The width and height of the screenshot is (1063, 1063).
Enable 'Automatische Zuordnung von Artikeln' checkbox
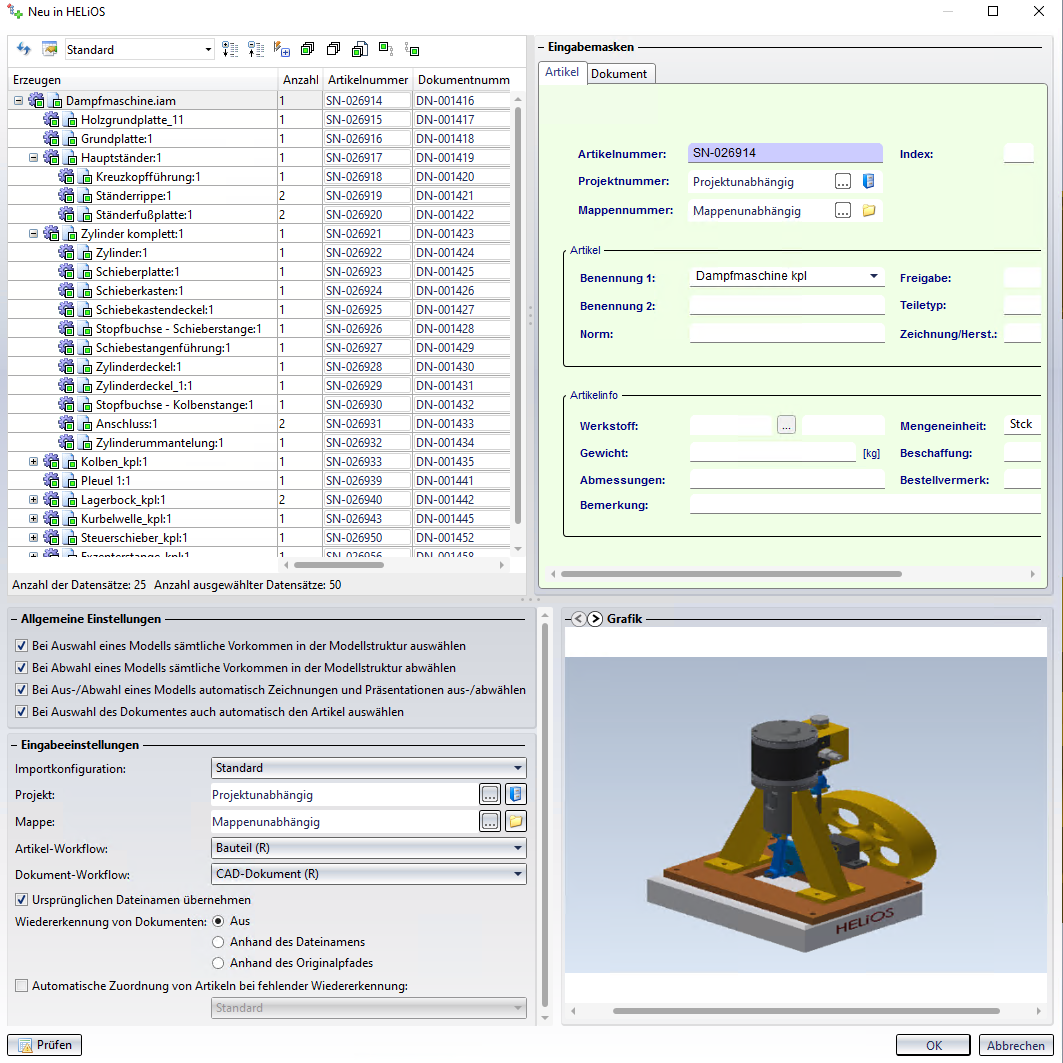pos(22,986)
